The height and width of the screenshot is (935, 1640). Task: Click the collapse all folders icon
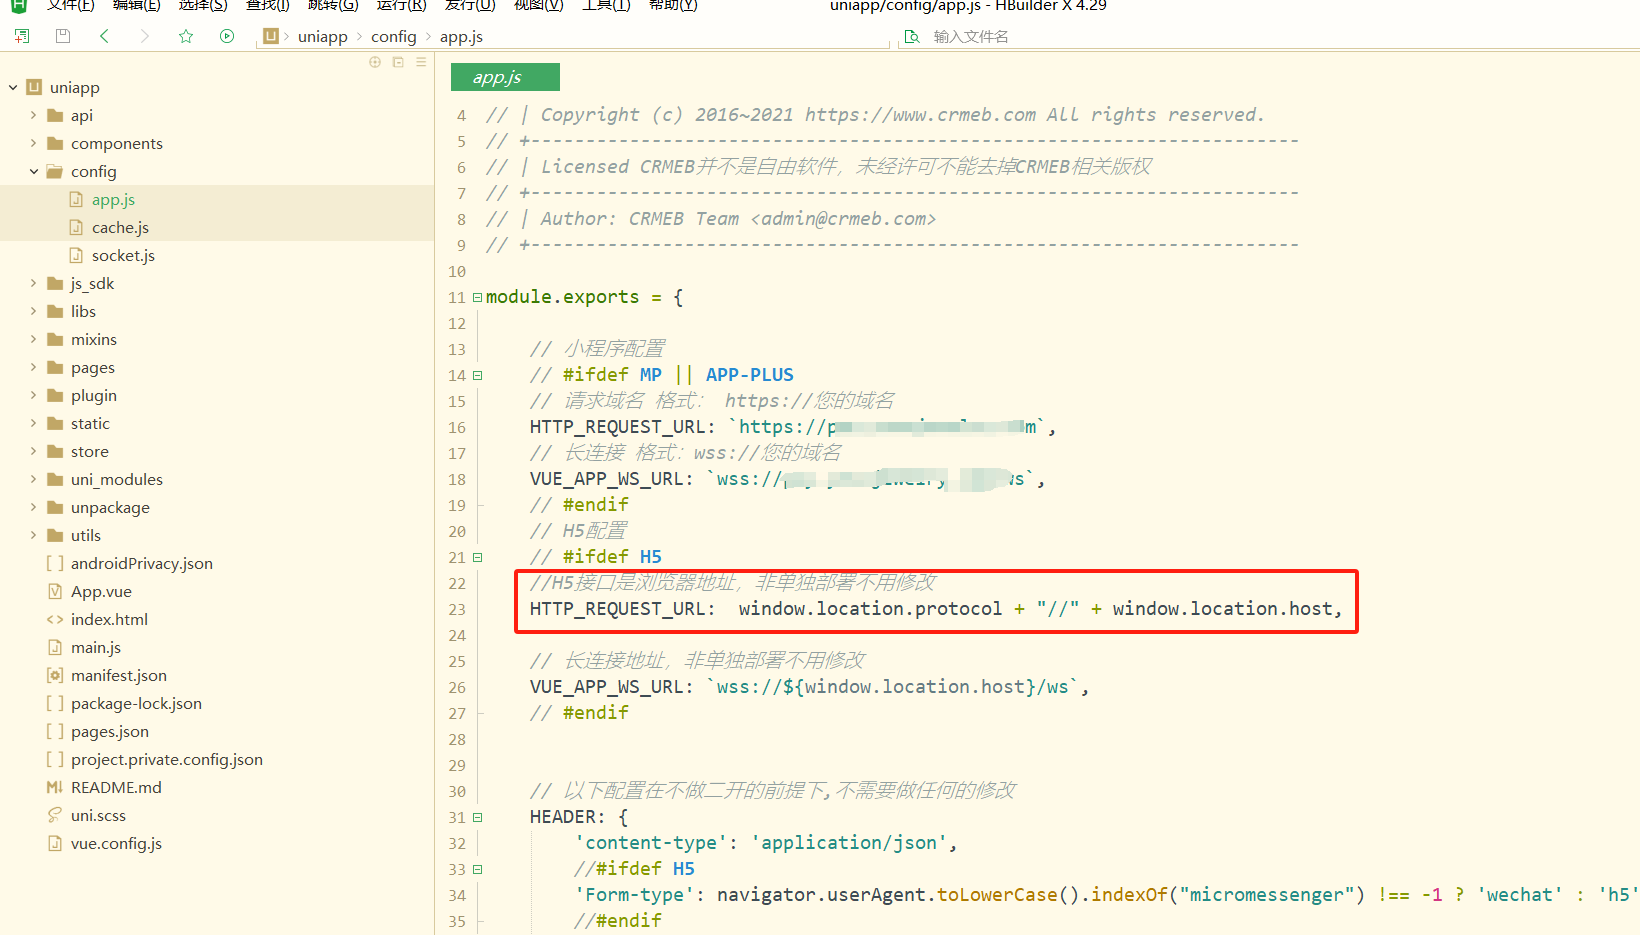(x=398, y=62)
